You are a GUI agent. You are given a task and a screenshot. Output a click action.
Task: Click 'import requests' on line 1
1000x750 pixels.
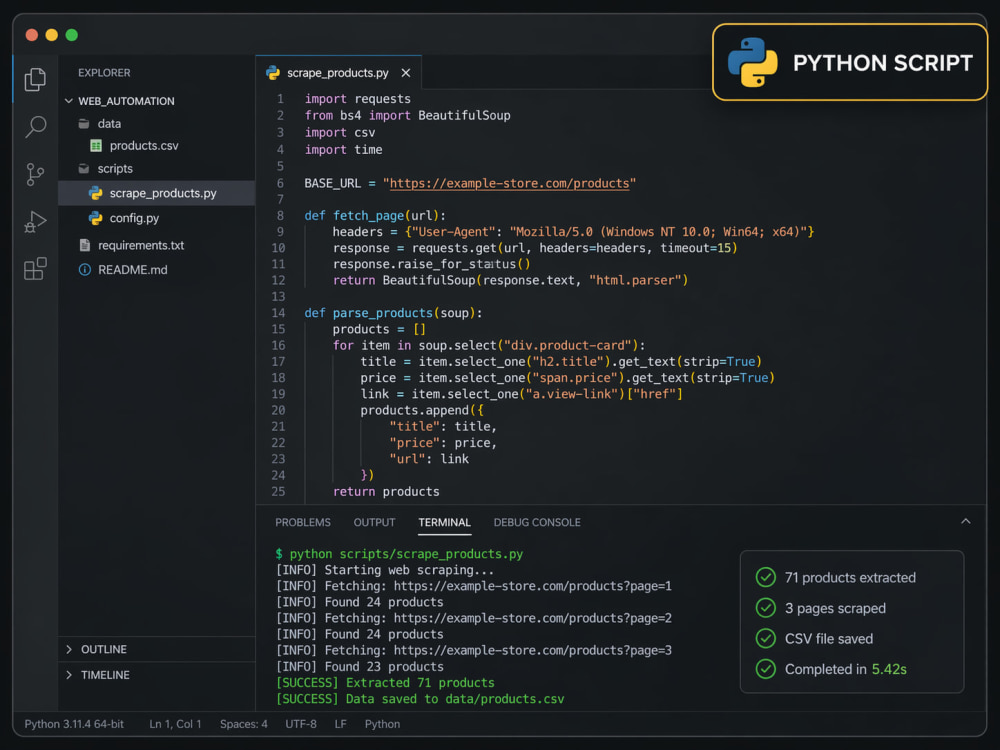[358, 99]
